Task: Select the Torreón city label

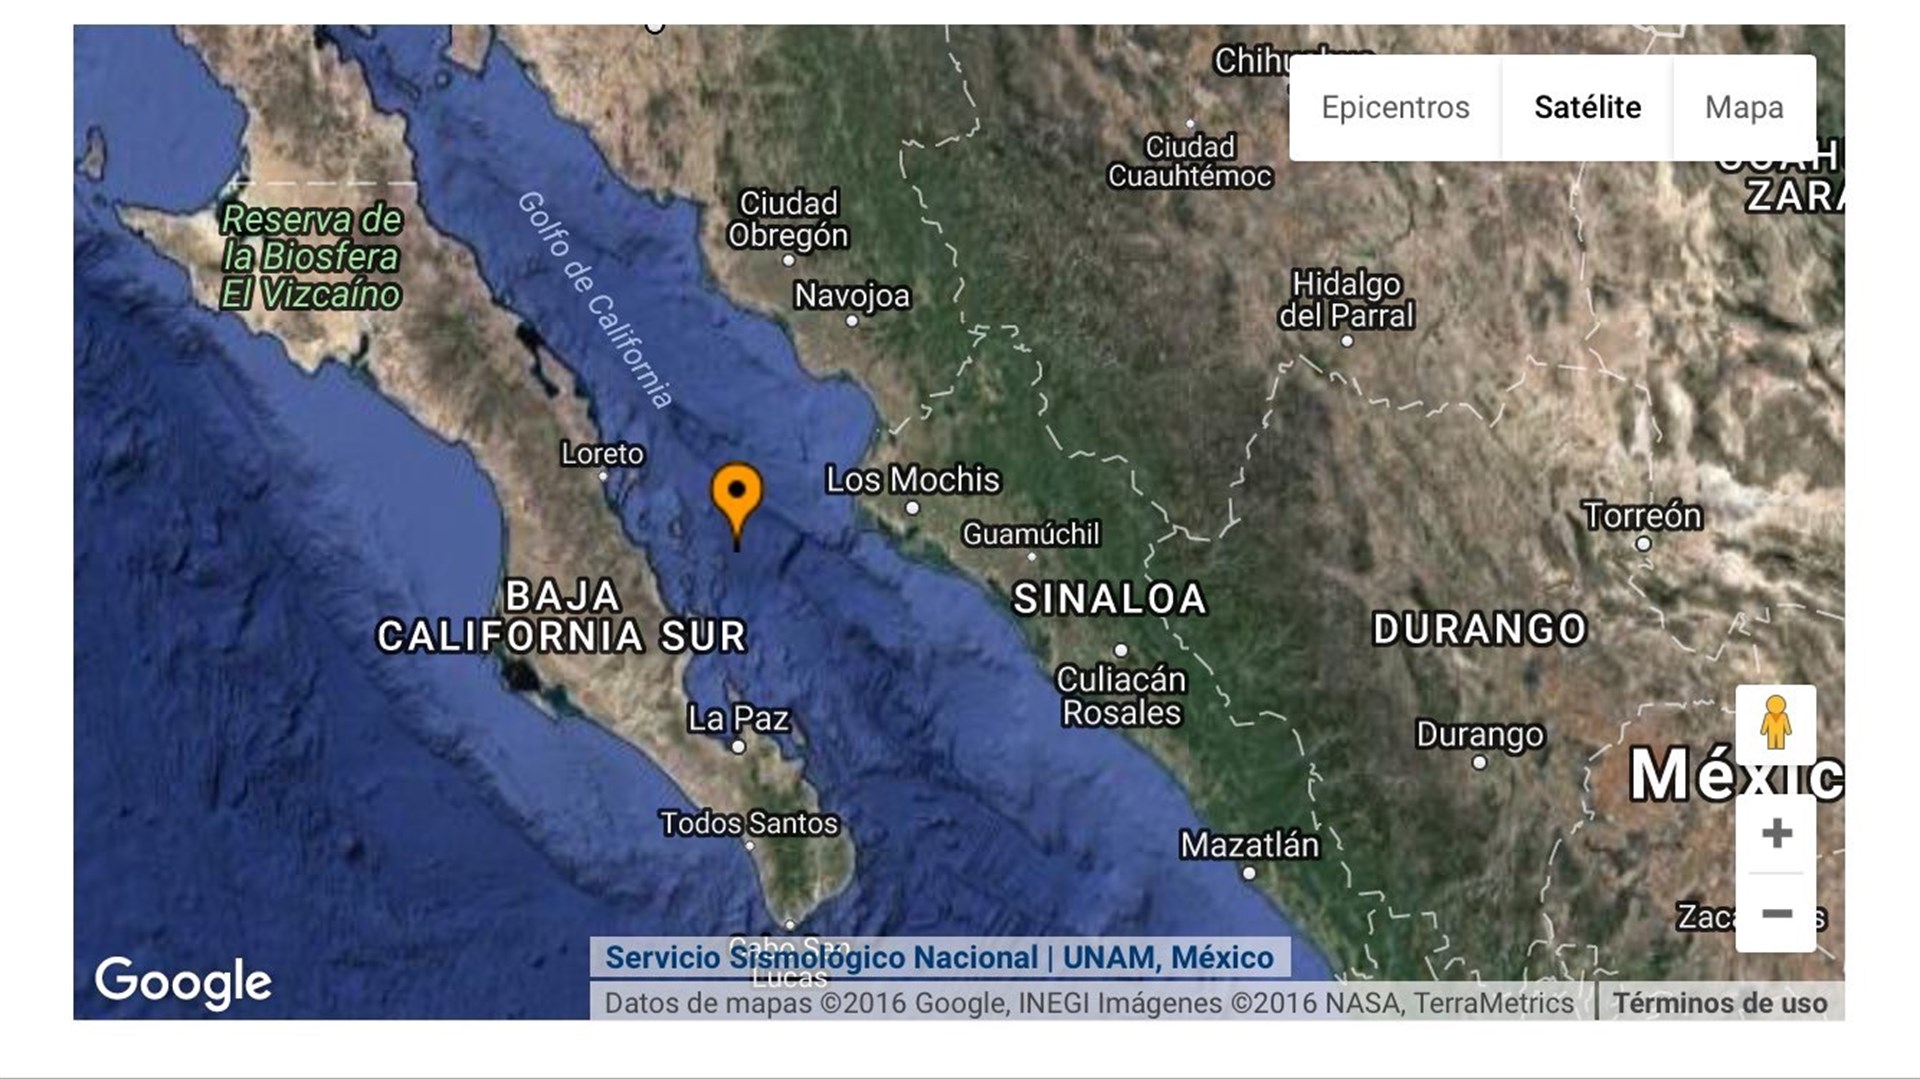Action: point(1641,515)
